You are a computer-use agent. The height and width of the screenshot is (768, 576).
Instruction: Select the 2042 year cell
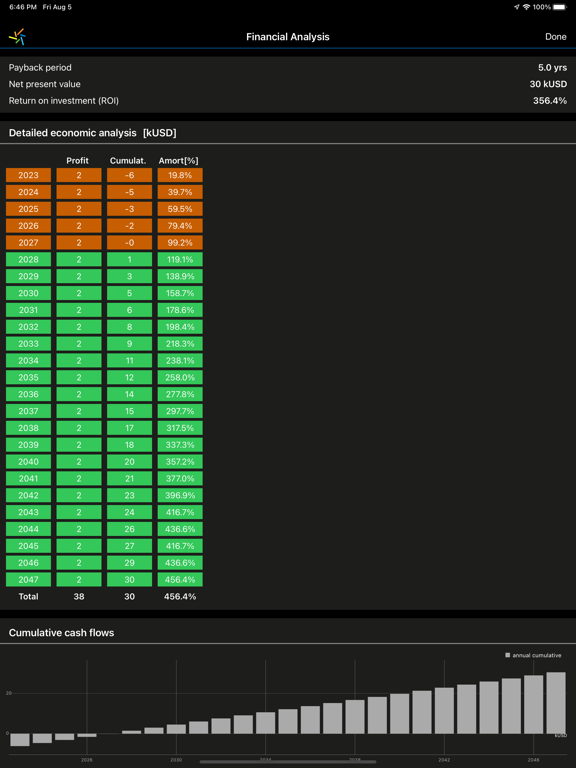point(28,495)
